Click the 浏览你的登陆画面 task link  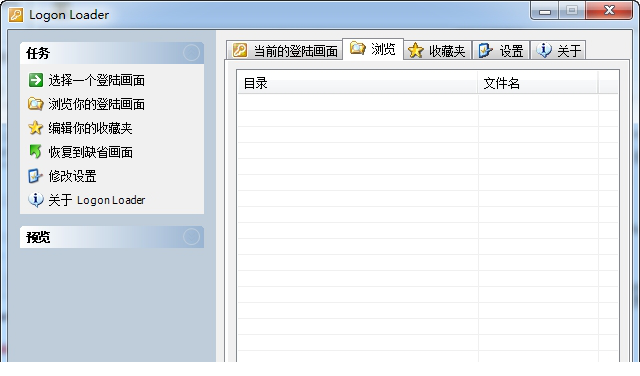(x=96, y=104)
